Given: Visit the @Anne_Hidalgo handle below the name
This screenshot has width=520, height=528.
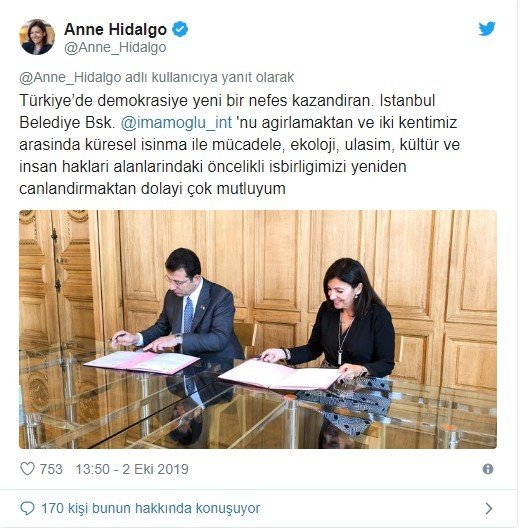Looking at the screenshot, I should (x=115, y=47).
